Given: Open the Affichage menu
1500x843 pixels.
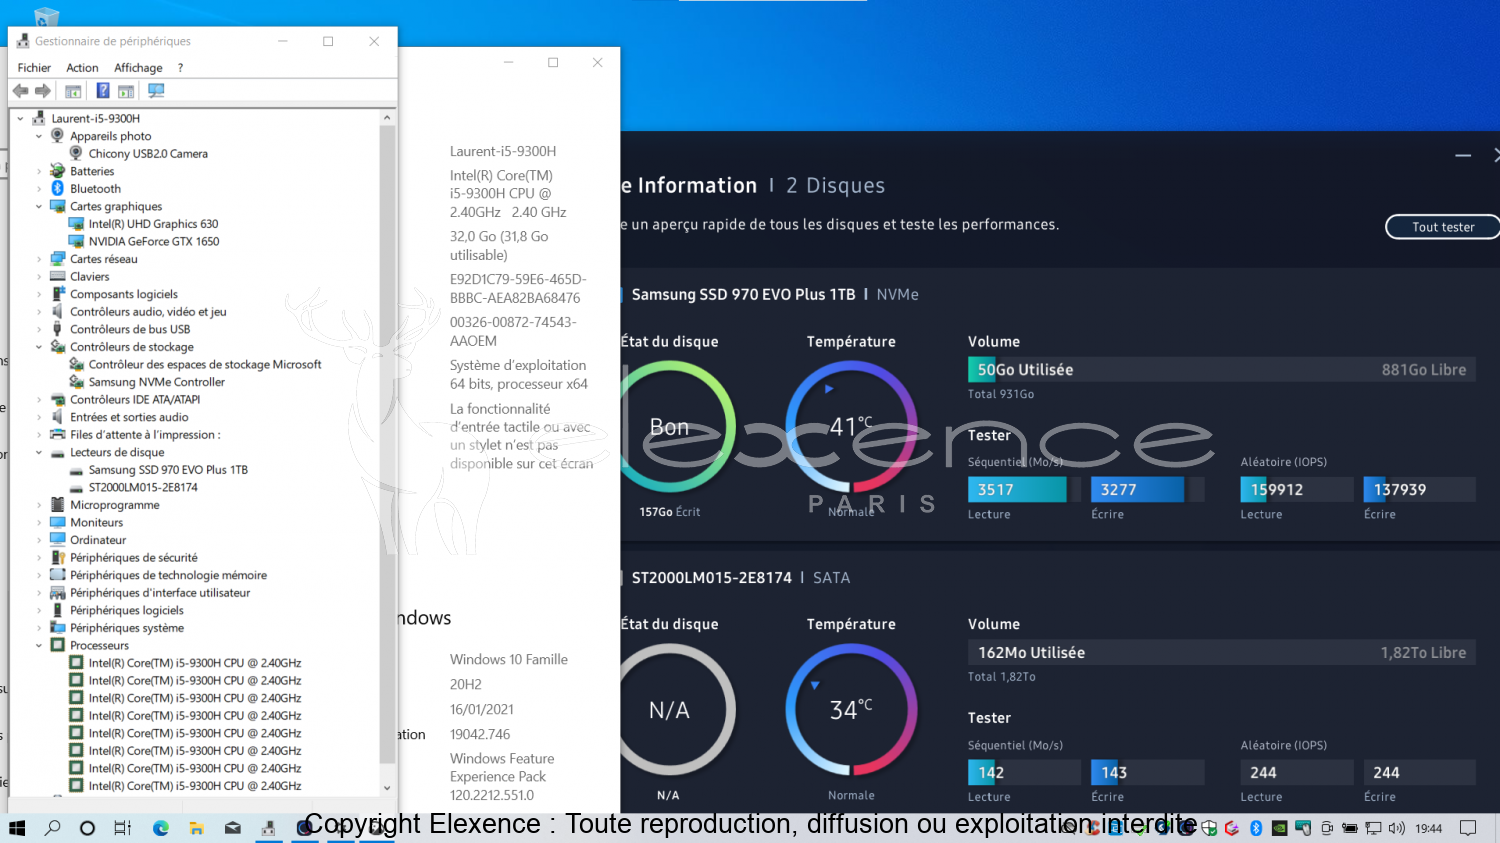Looking at the screenshot, I should tap(138, 68).
